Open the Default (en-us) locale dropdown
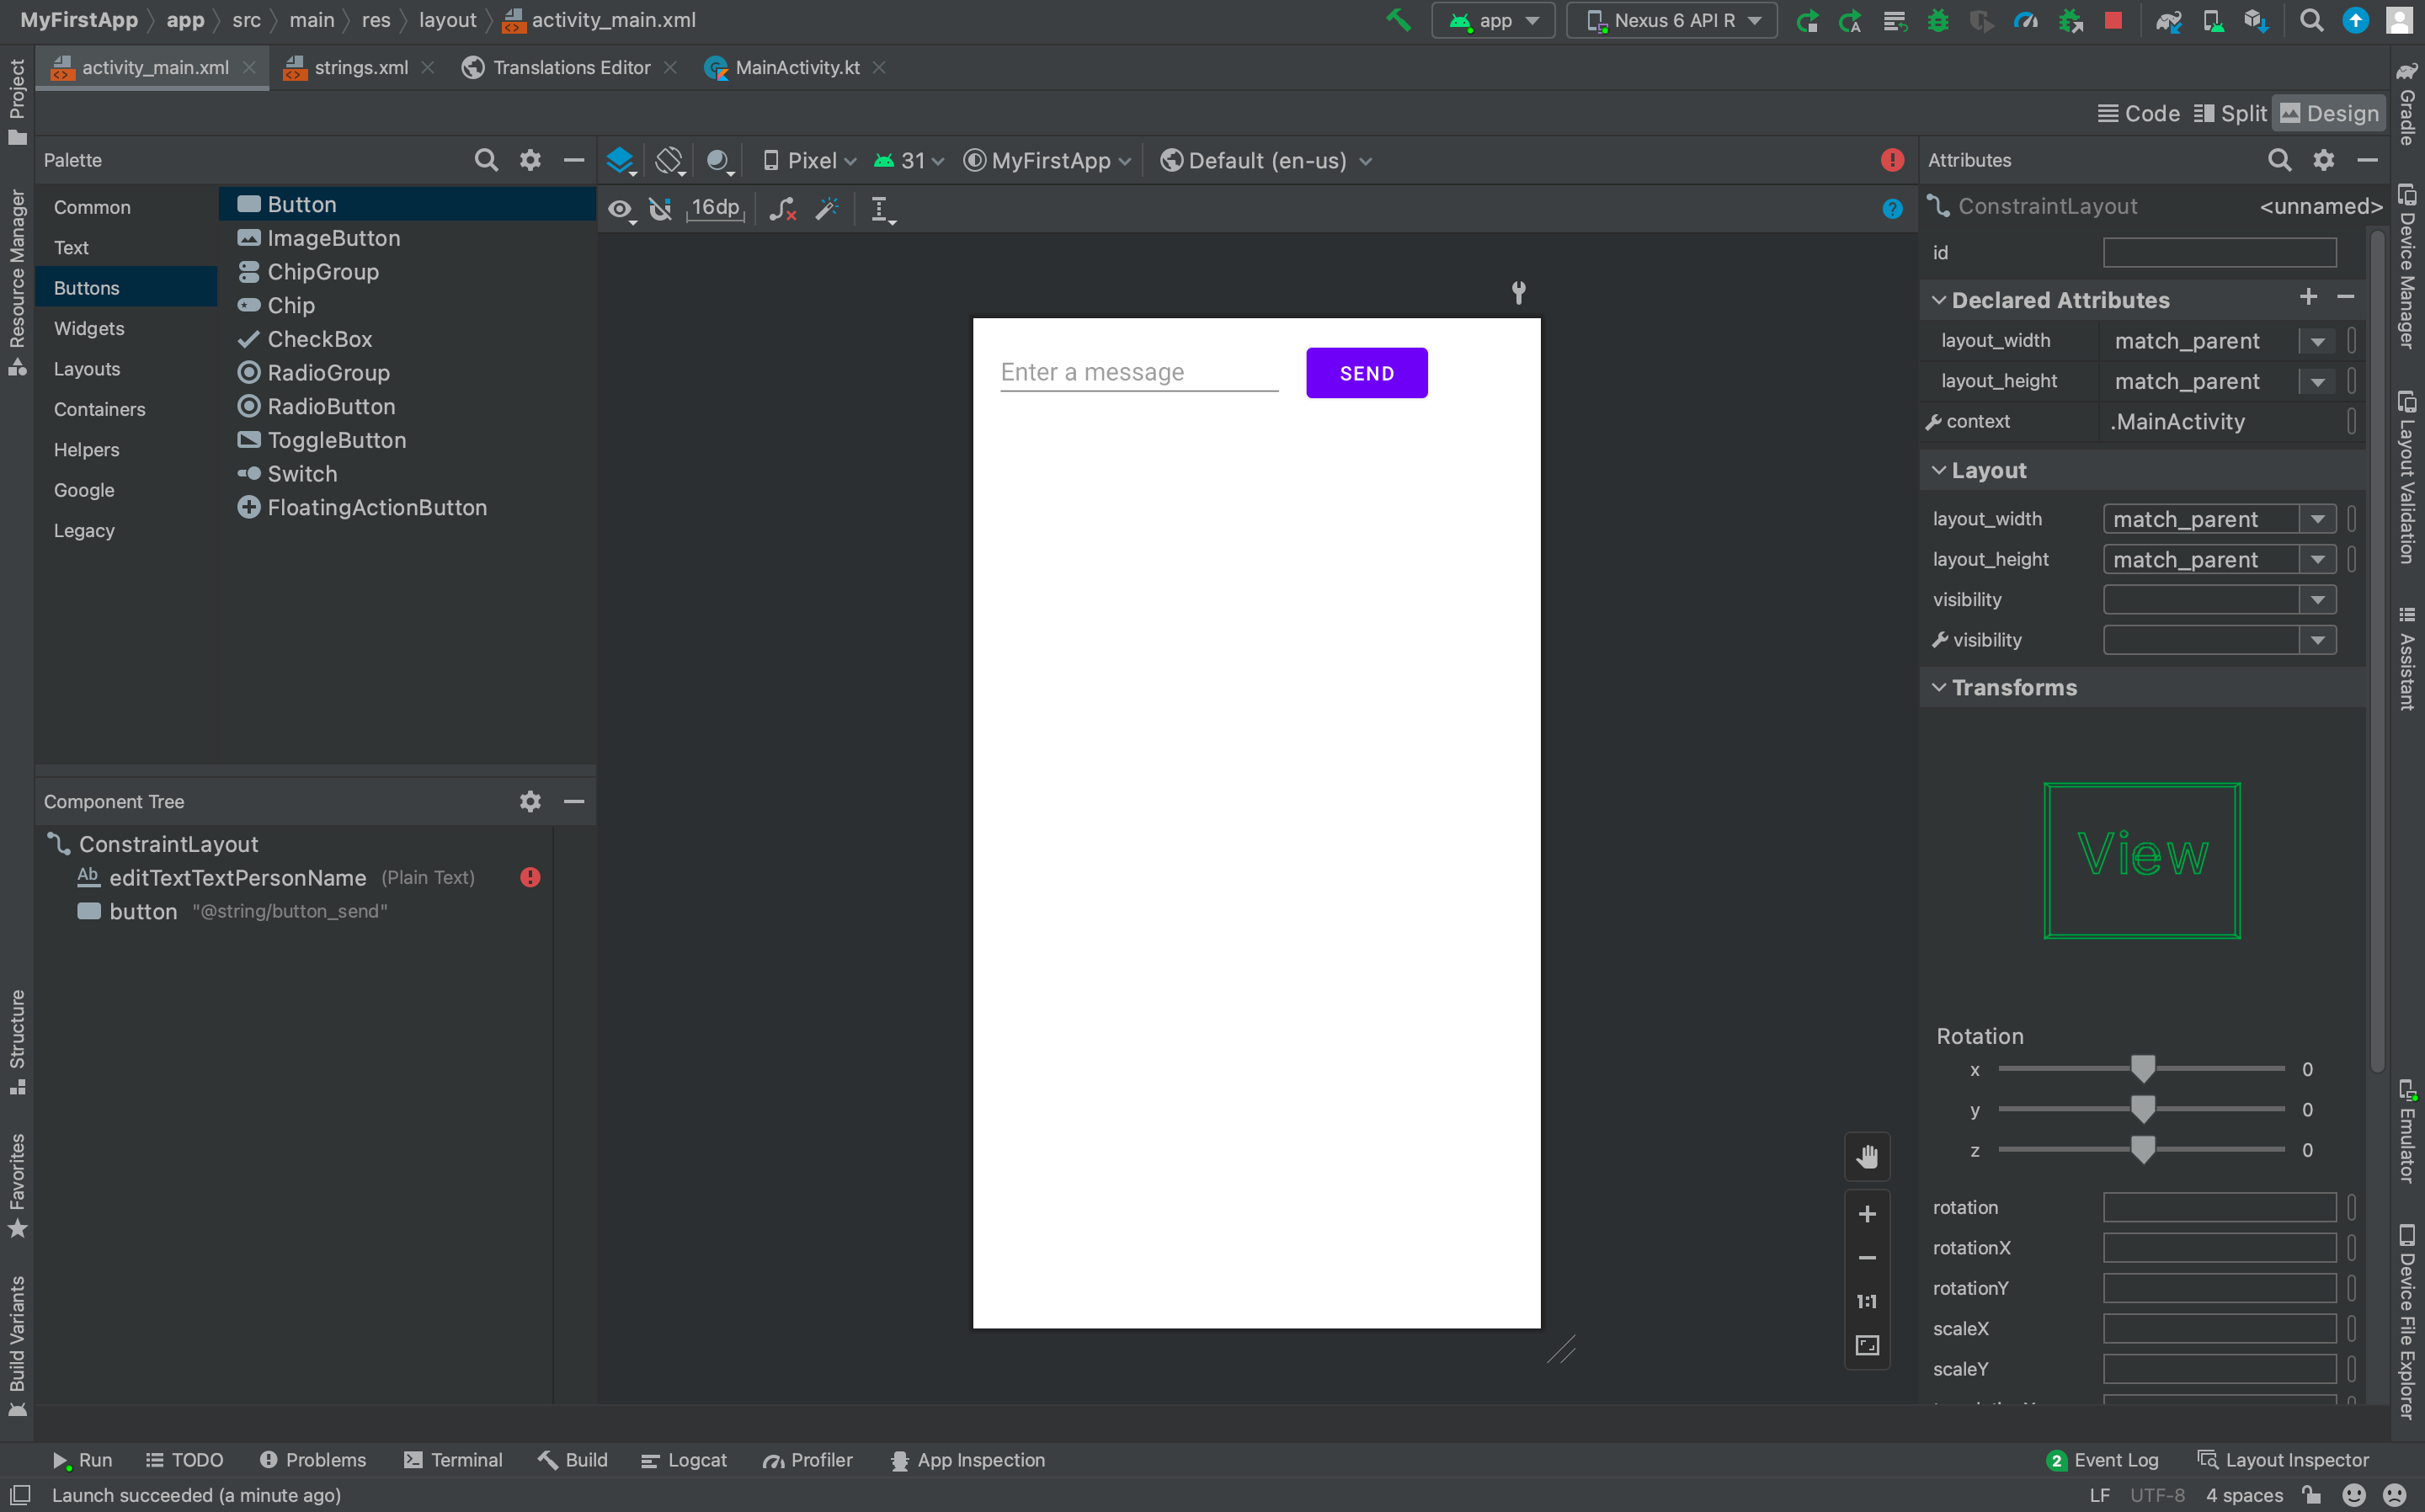This screenshot has width=2425, height=1512. 1266,160
